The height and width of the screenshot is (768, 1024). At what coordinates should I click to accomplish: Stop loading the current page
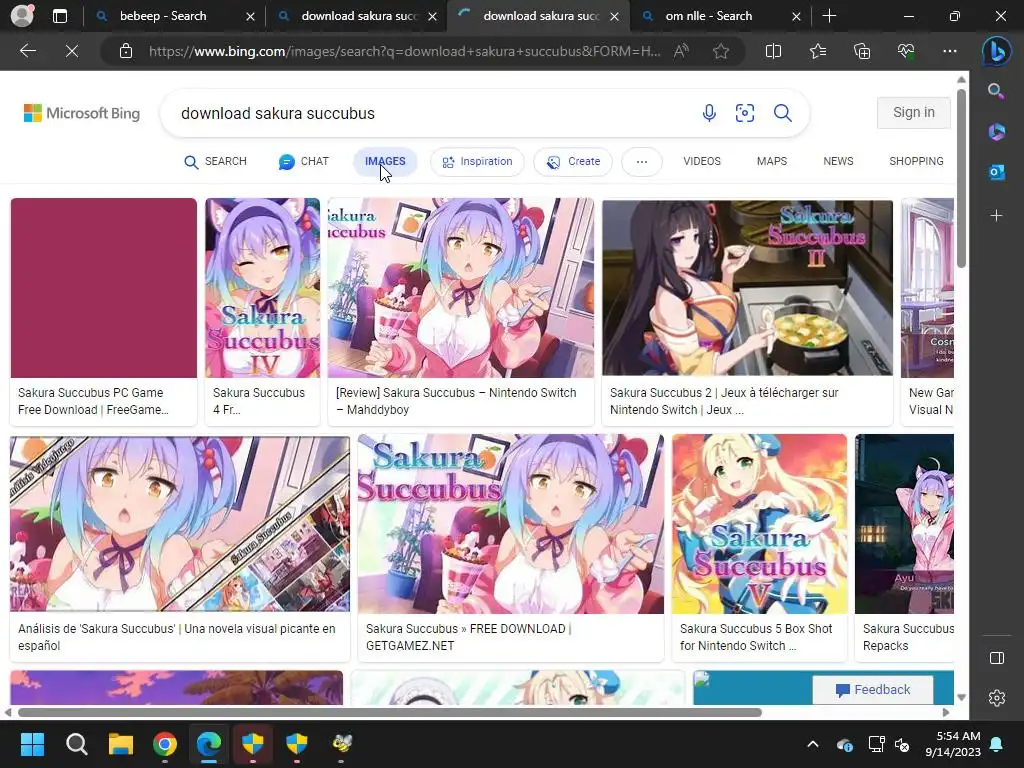72,51
